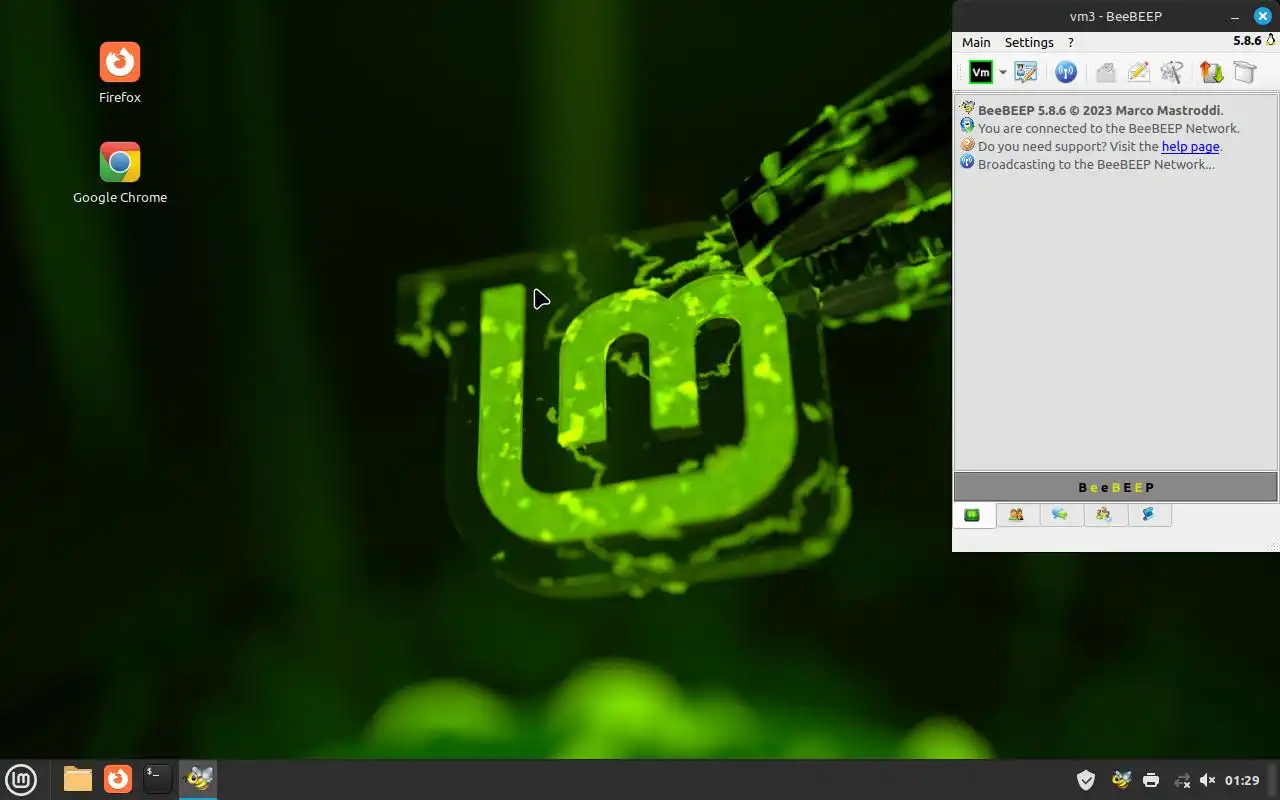Switch to the users tab with two people

1016,515
